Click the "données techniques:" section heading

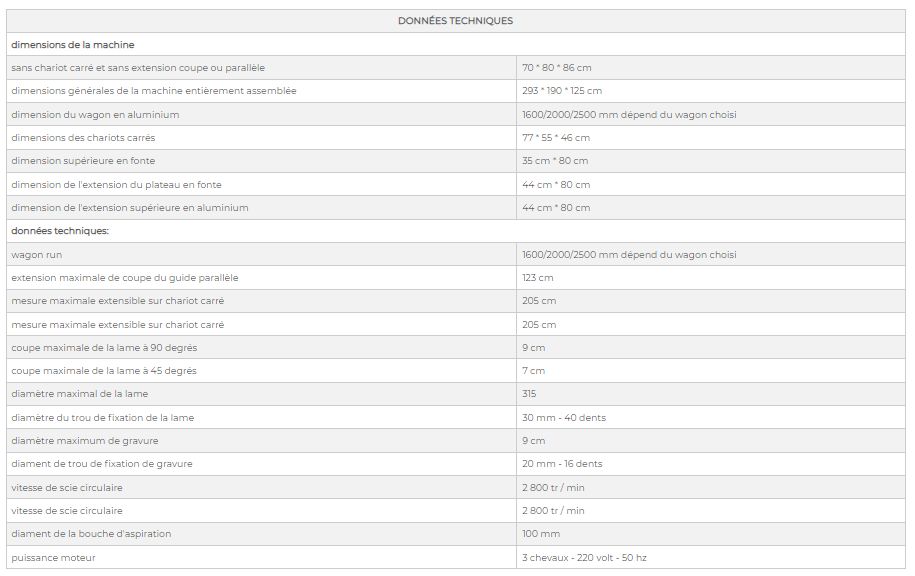click(x=60, y=231)
